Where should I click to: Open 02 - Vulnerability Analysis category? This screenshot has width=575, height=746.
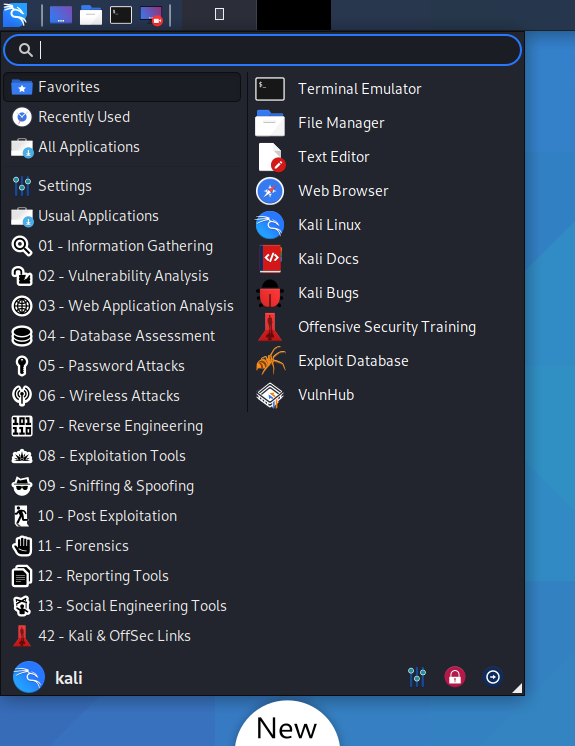(x=122, y=276)
